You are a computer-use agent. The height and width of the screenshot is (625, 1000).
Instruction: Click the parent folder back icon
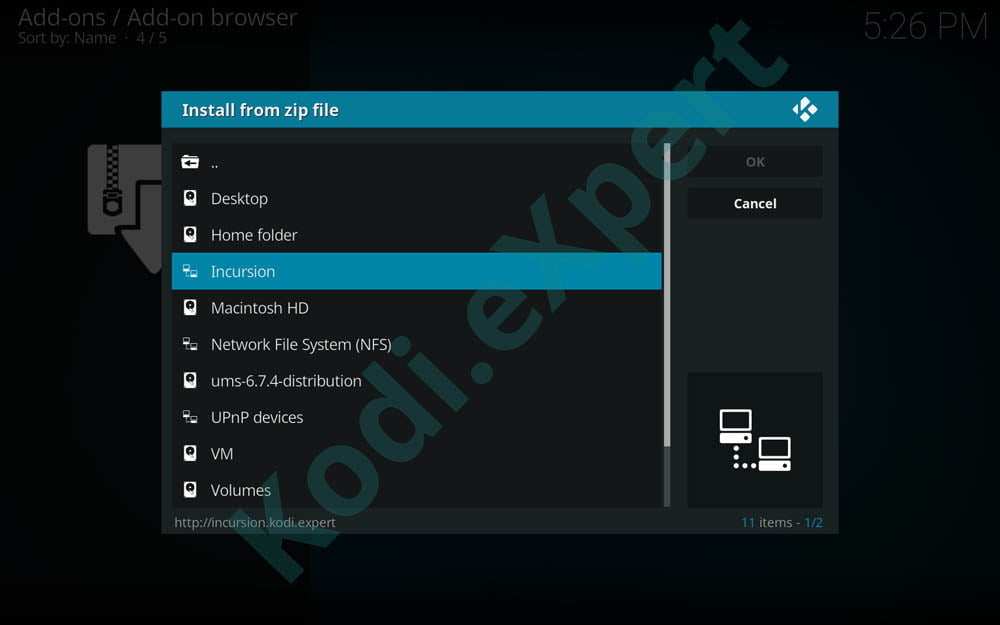click(190, 162)
